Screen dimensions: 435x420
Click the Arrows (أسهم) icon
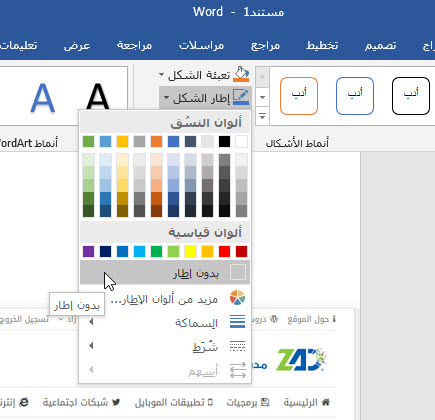(237, 370)
